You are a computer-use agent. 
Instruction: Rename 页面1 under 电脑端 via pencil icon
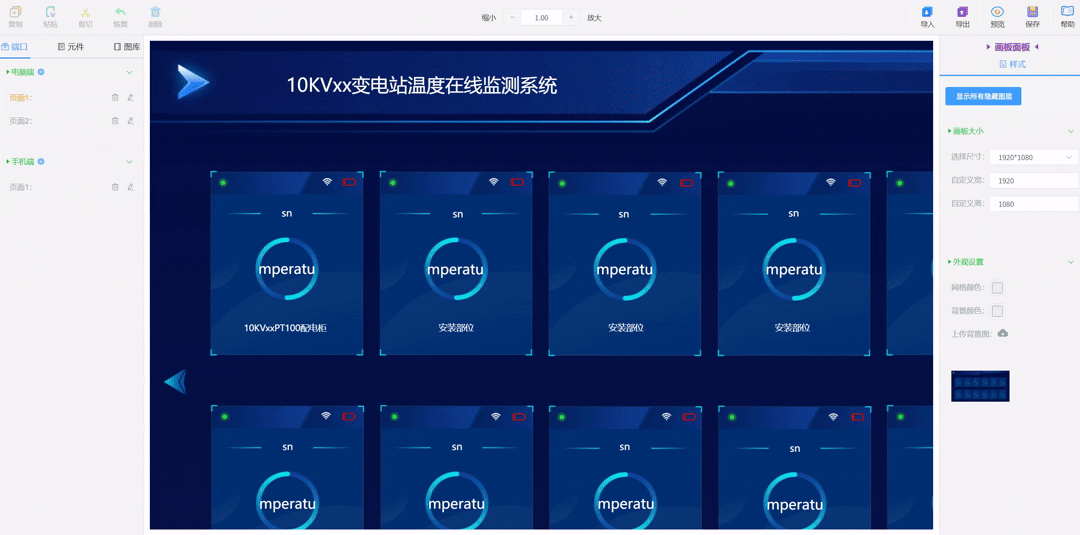(x=131, y=97)
